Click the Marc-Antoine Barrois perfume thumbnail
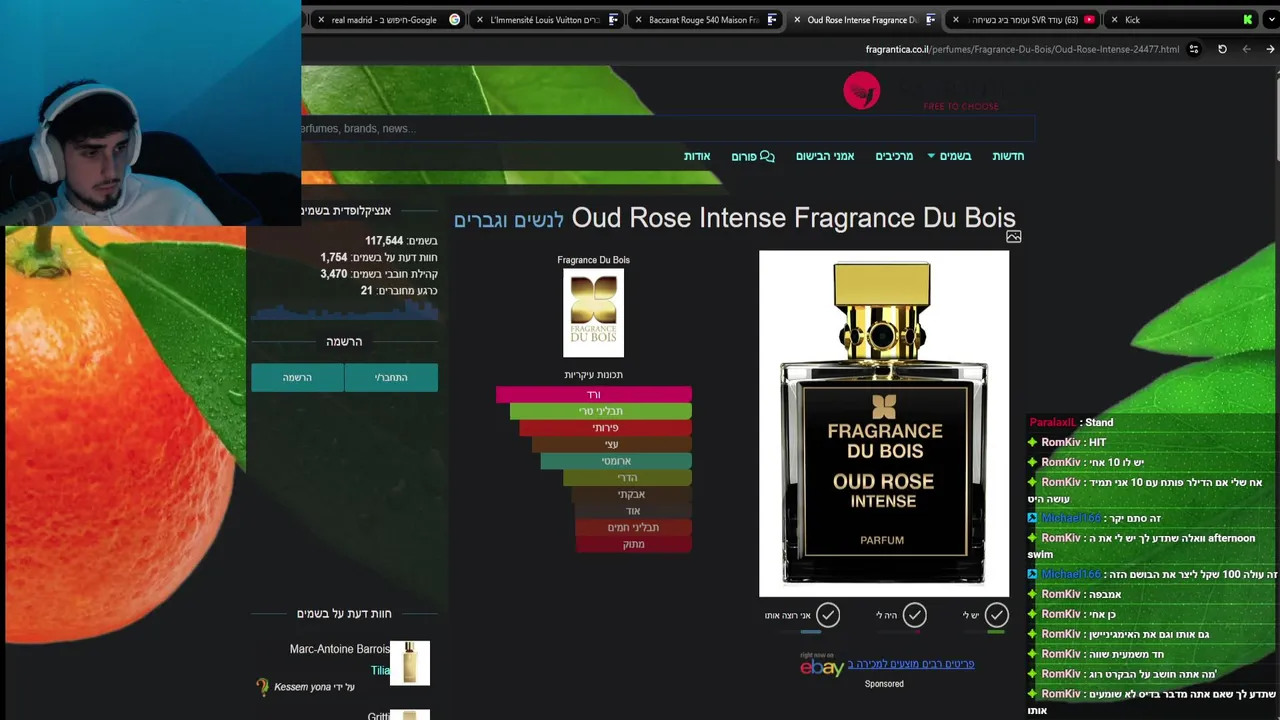The height and width of the screenshot is (720, 1280). click(x=410, y=663)
